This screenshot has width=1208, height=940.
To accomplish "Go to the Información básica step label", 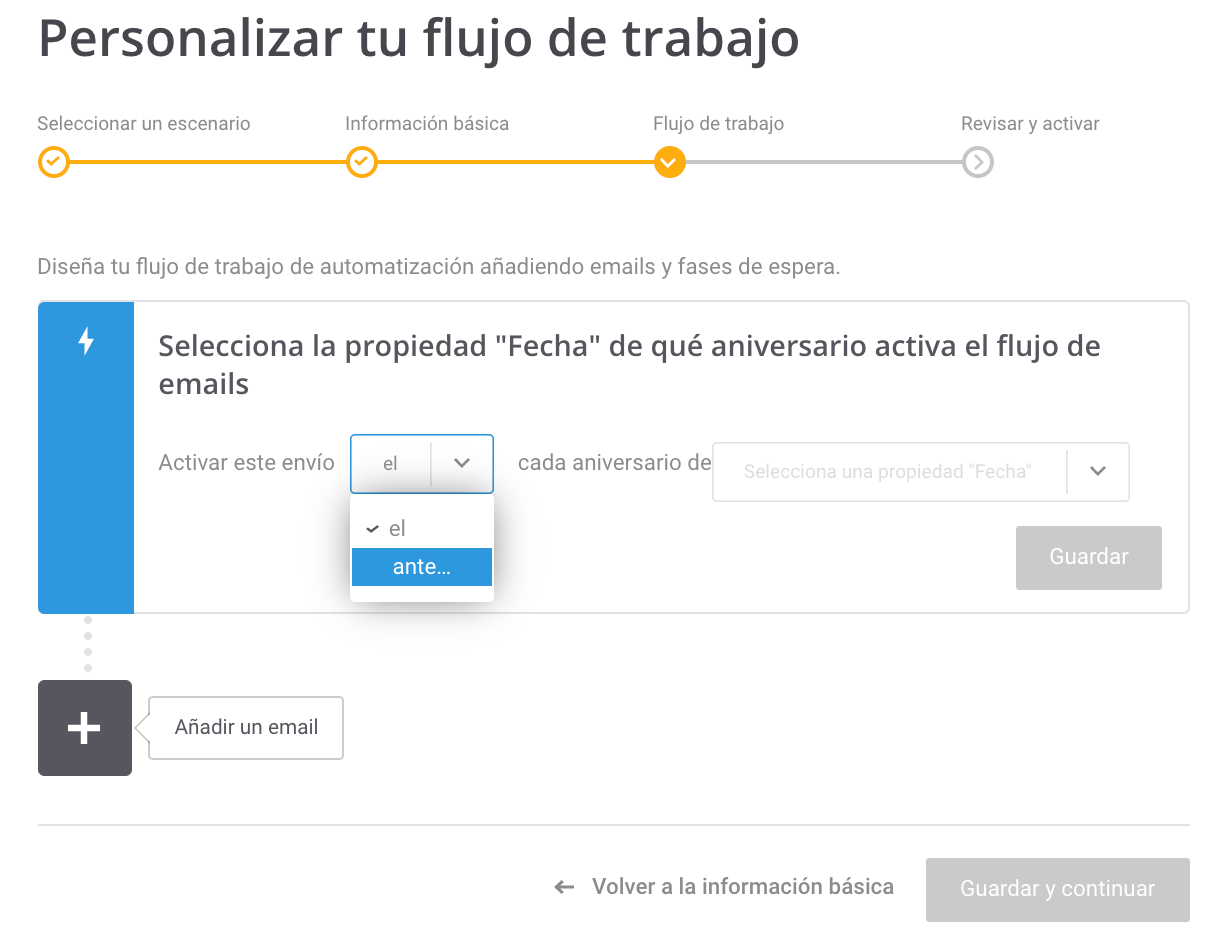I will (x=427, y=124).
